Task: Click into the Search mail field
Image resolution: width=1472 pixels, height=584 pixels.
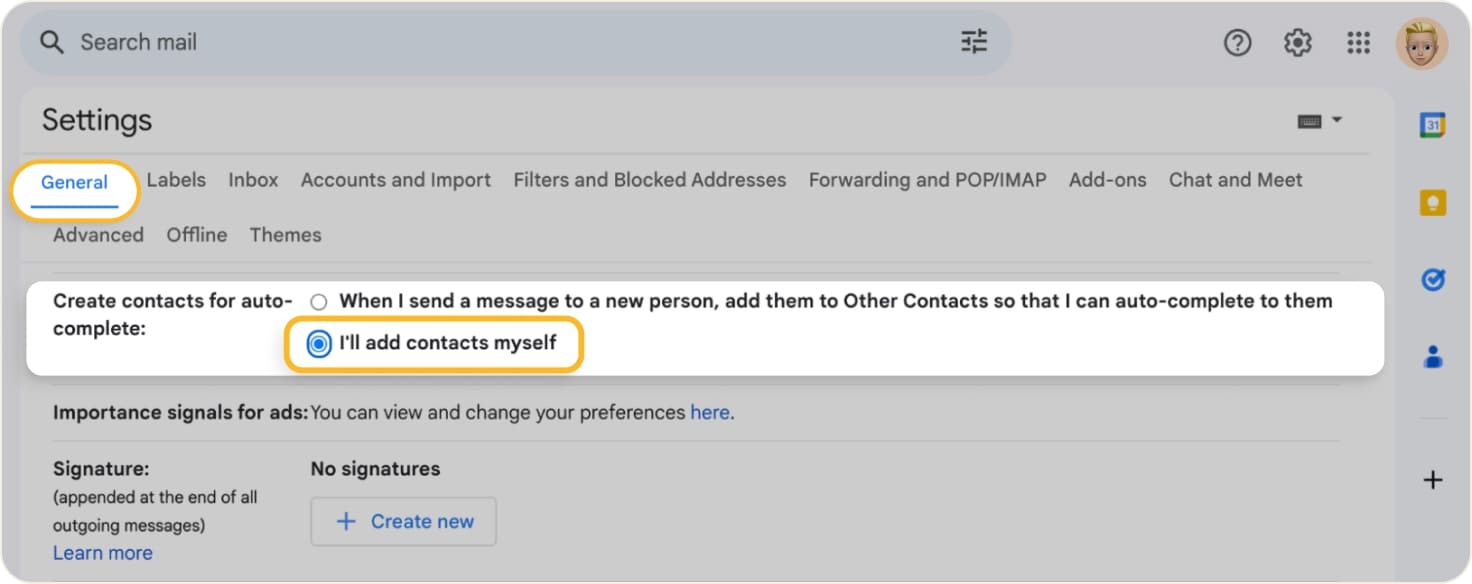Action: 500,42
